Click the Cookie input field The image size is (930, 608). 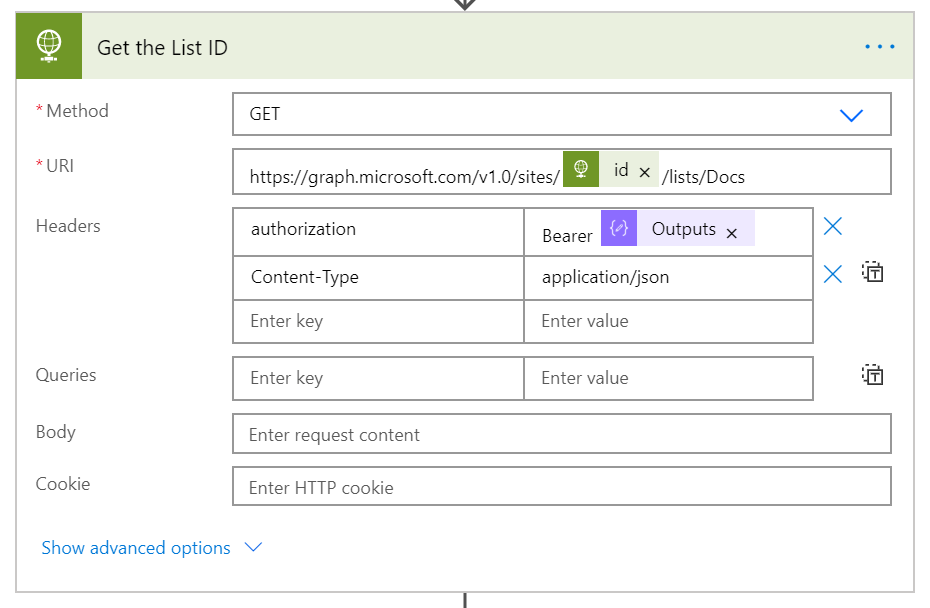(562, 486)
